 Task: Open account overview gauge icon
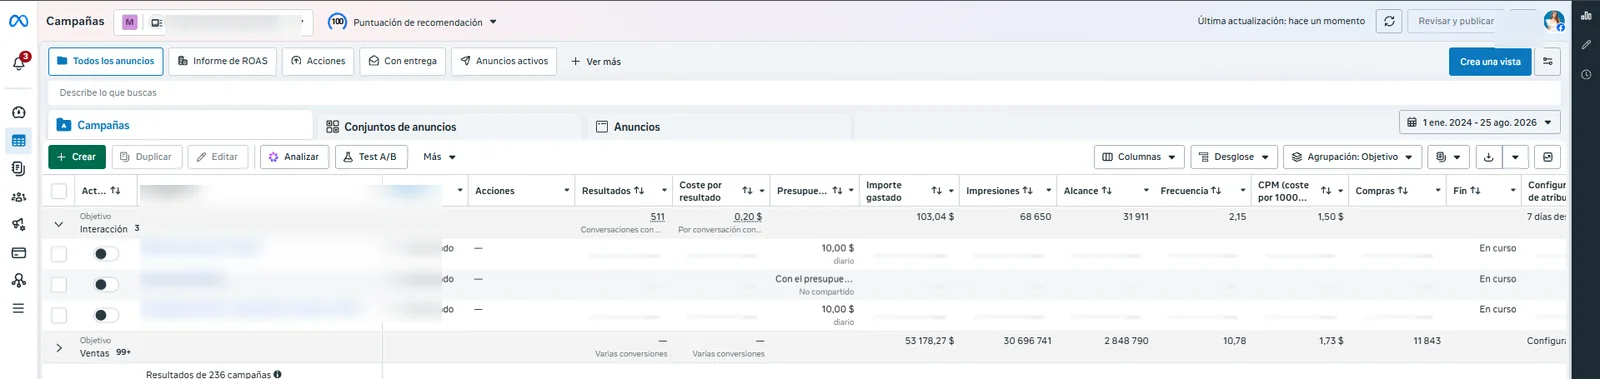click(x=18, y=113)
